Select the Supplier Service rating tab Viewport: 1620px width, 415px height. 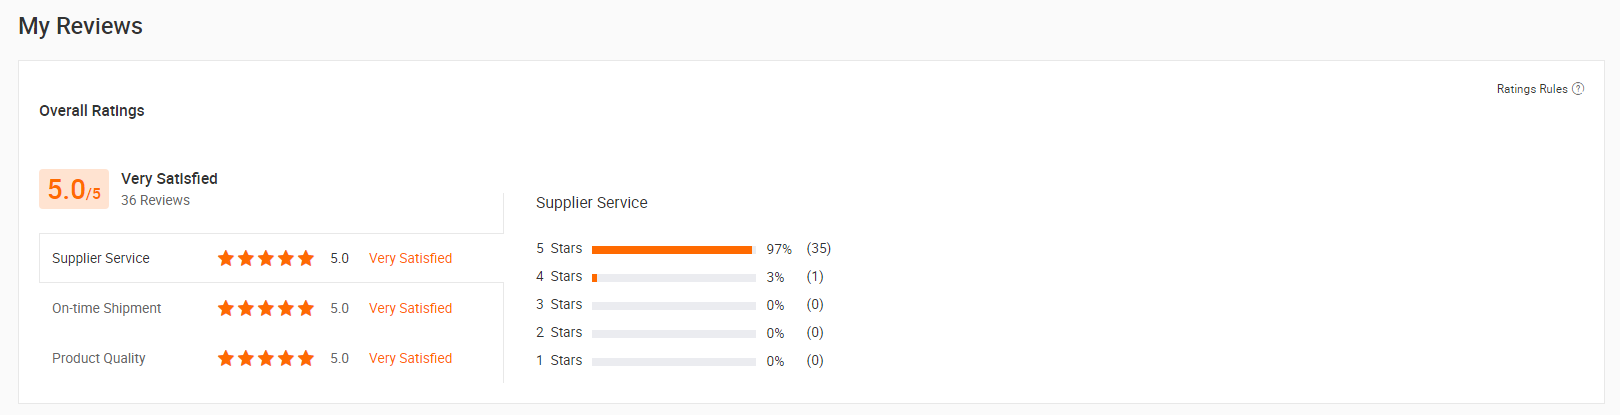tap(101, 258)
